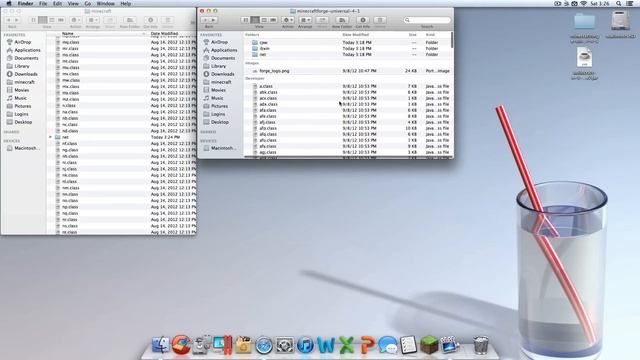Switch minecraftforge-universal window to column view
640x360 pixels.
tap(264, 20)
